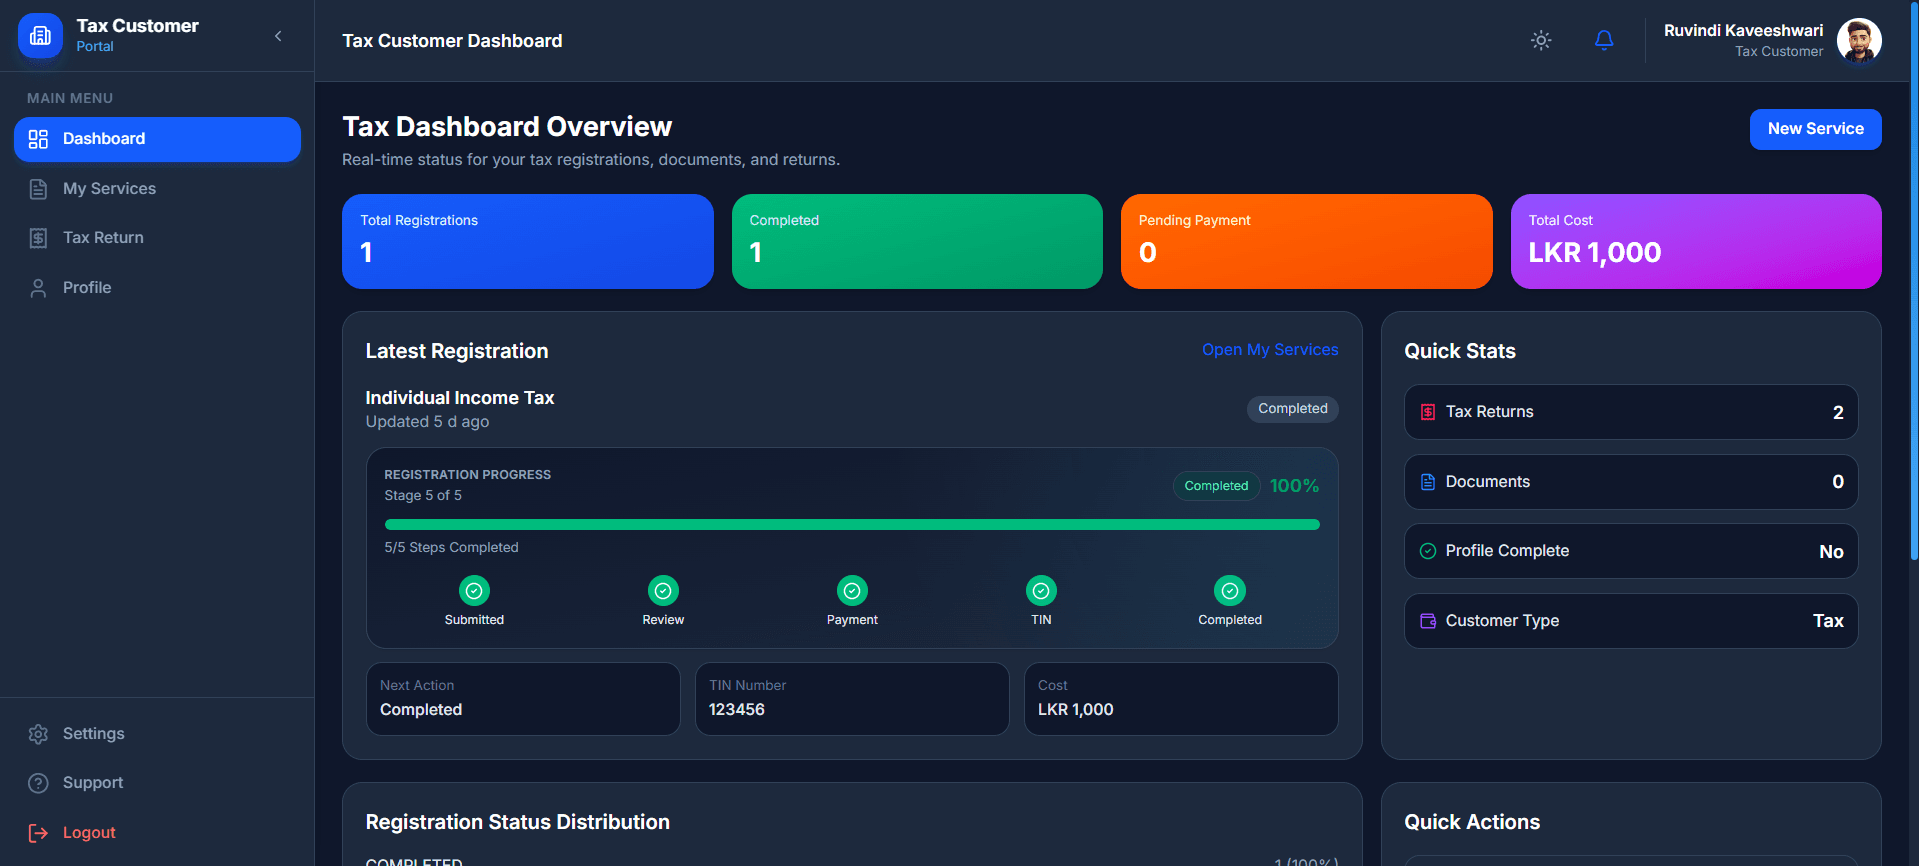The height and width of the screenshot is (866, 1919).
Task: Click the Ruvindi Kaveeshwari user name
Action: [1743, 31]
